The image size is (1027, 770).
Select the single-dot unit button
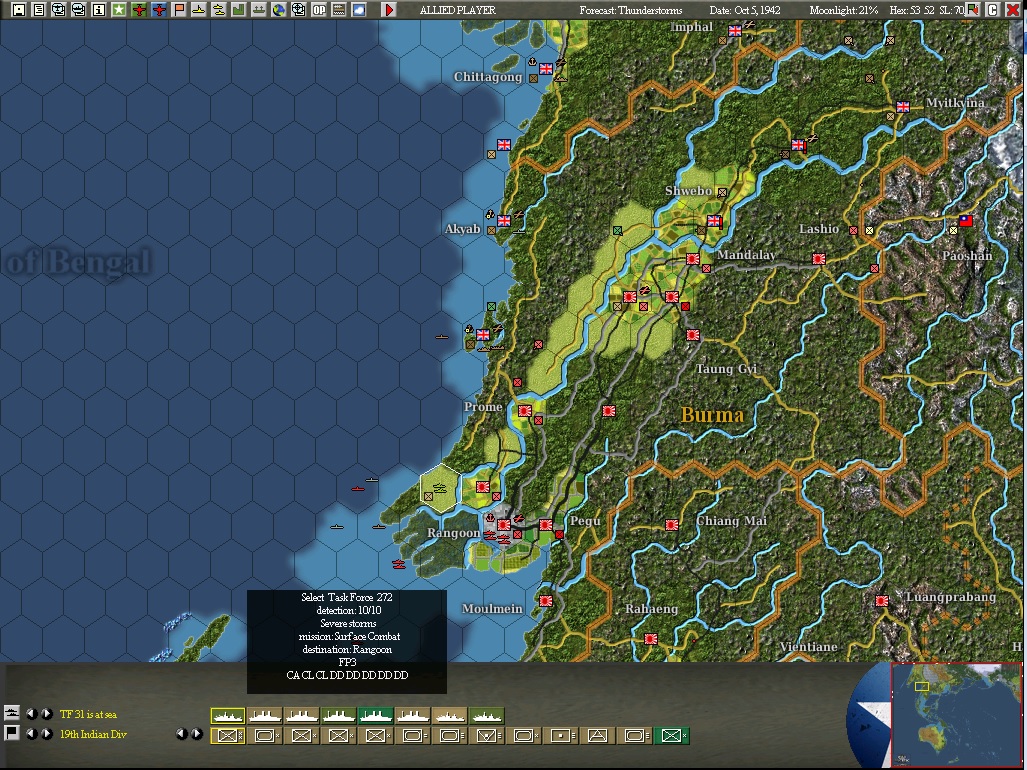[x=561, y=736]
